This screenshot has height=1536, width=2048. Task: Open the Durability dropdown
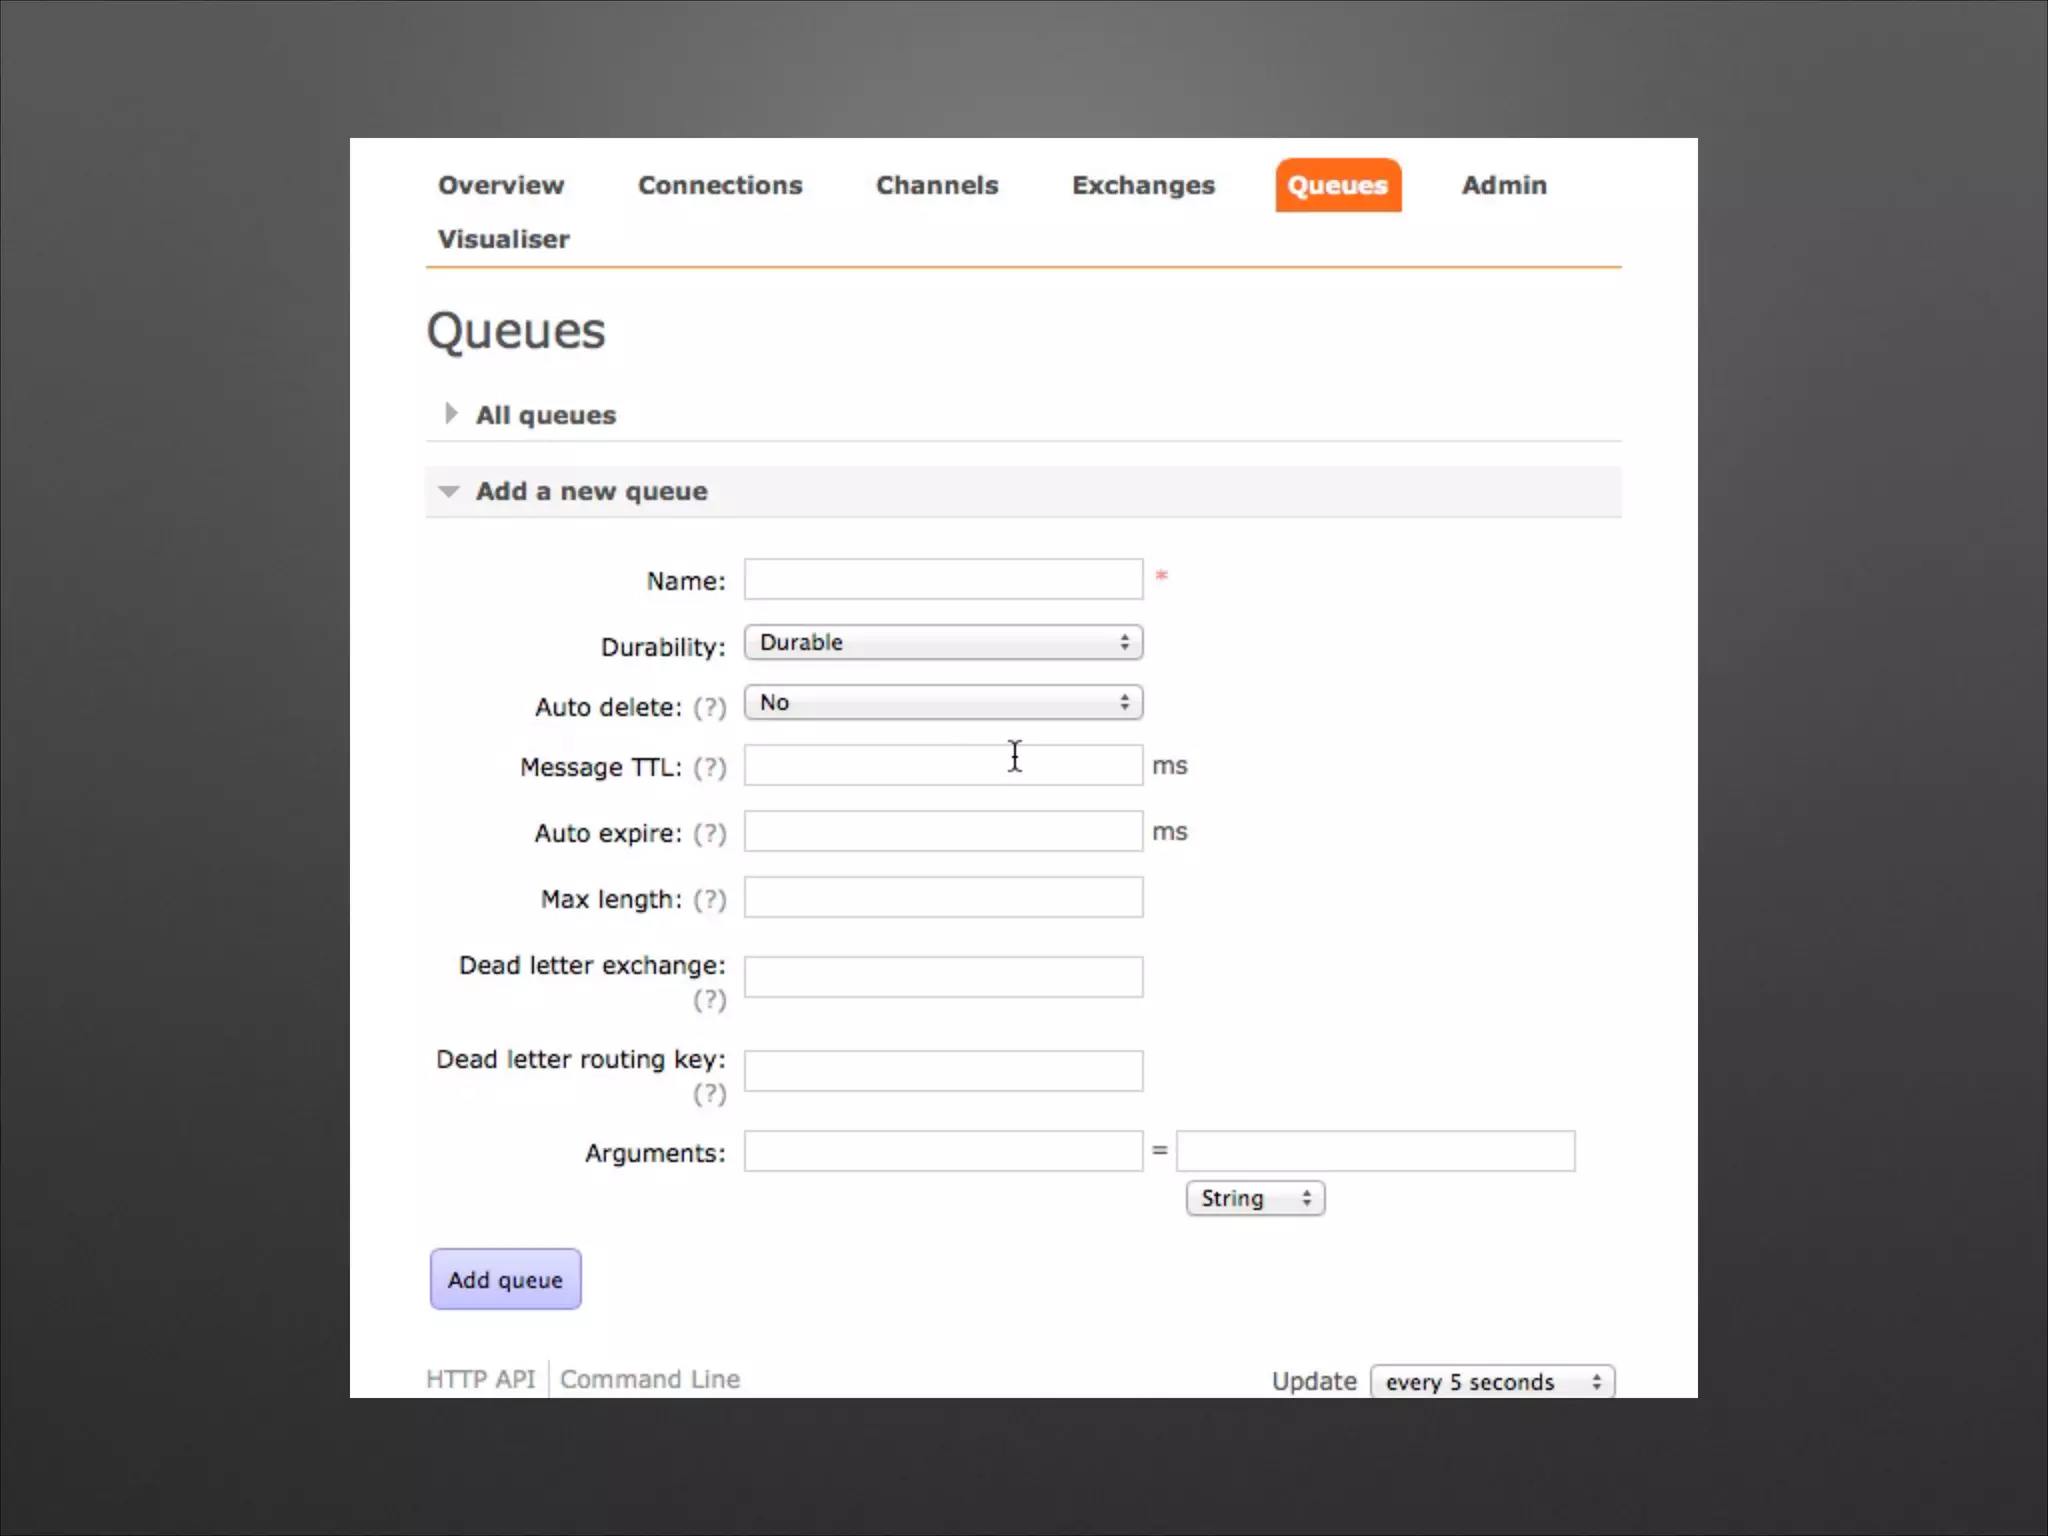[x=942, y=643]
